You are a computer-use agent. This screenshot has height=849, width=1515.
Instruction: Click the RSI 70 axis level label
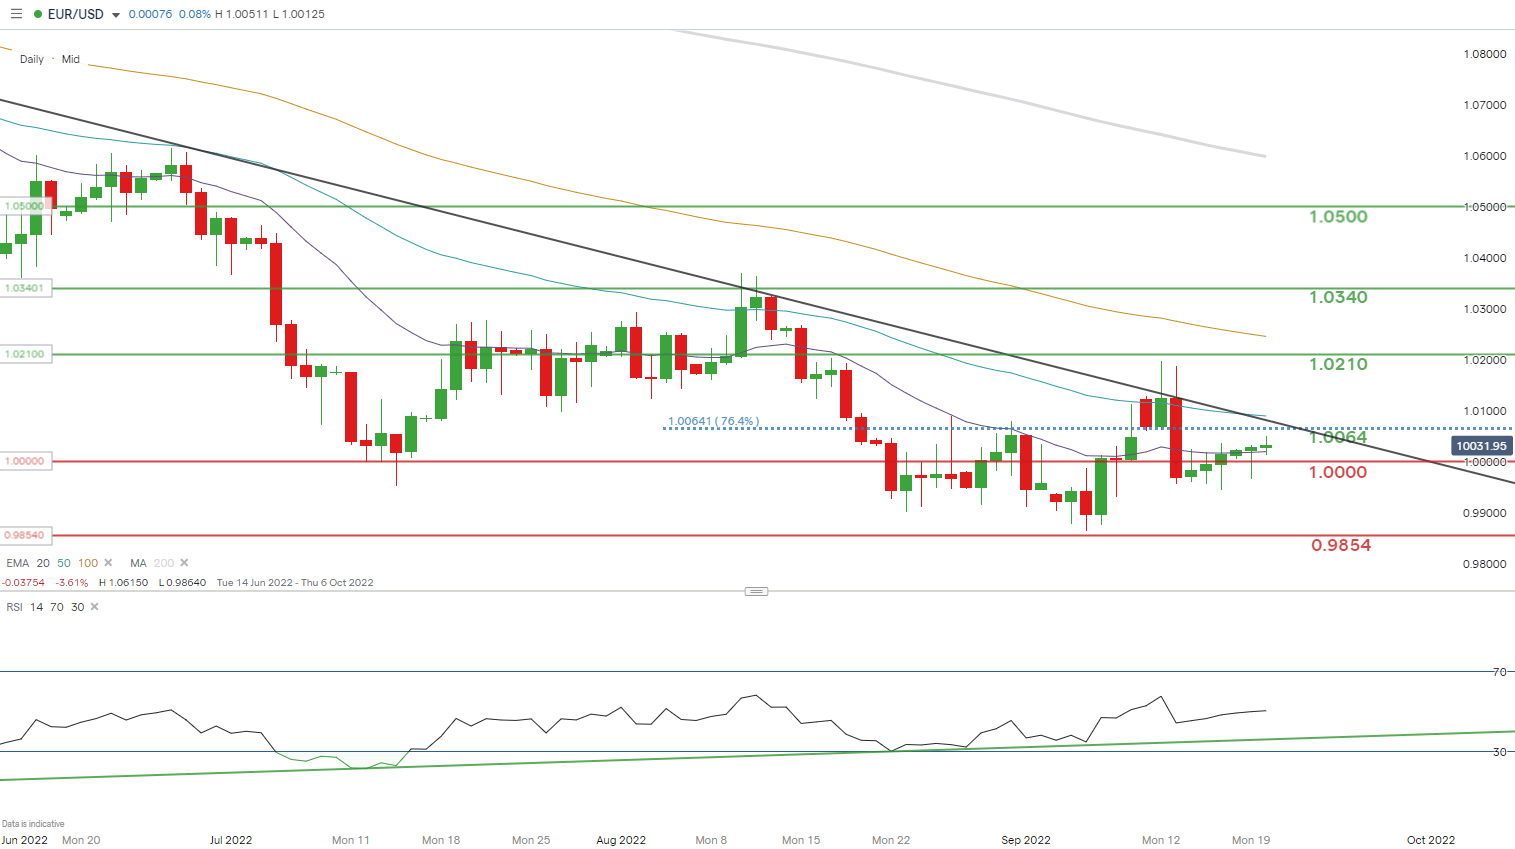point(1499,672)
